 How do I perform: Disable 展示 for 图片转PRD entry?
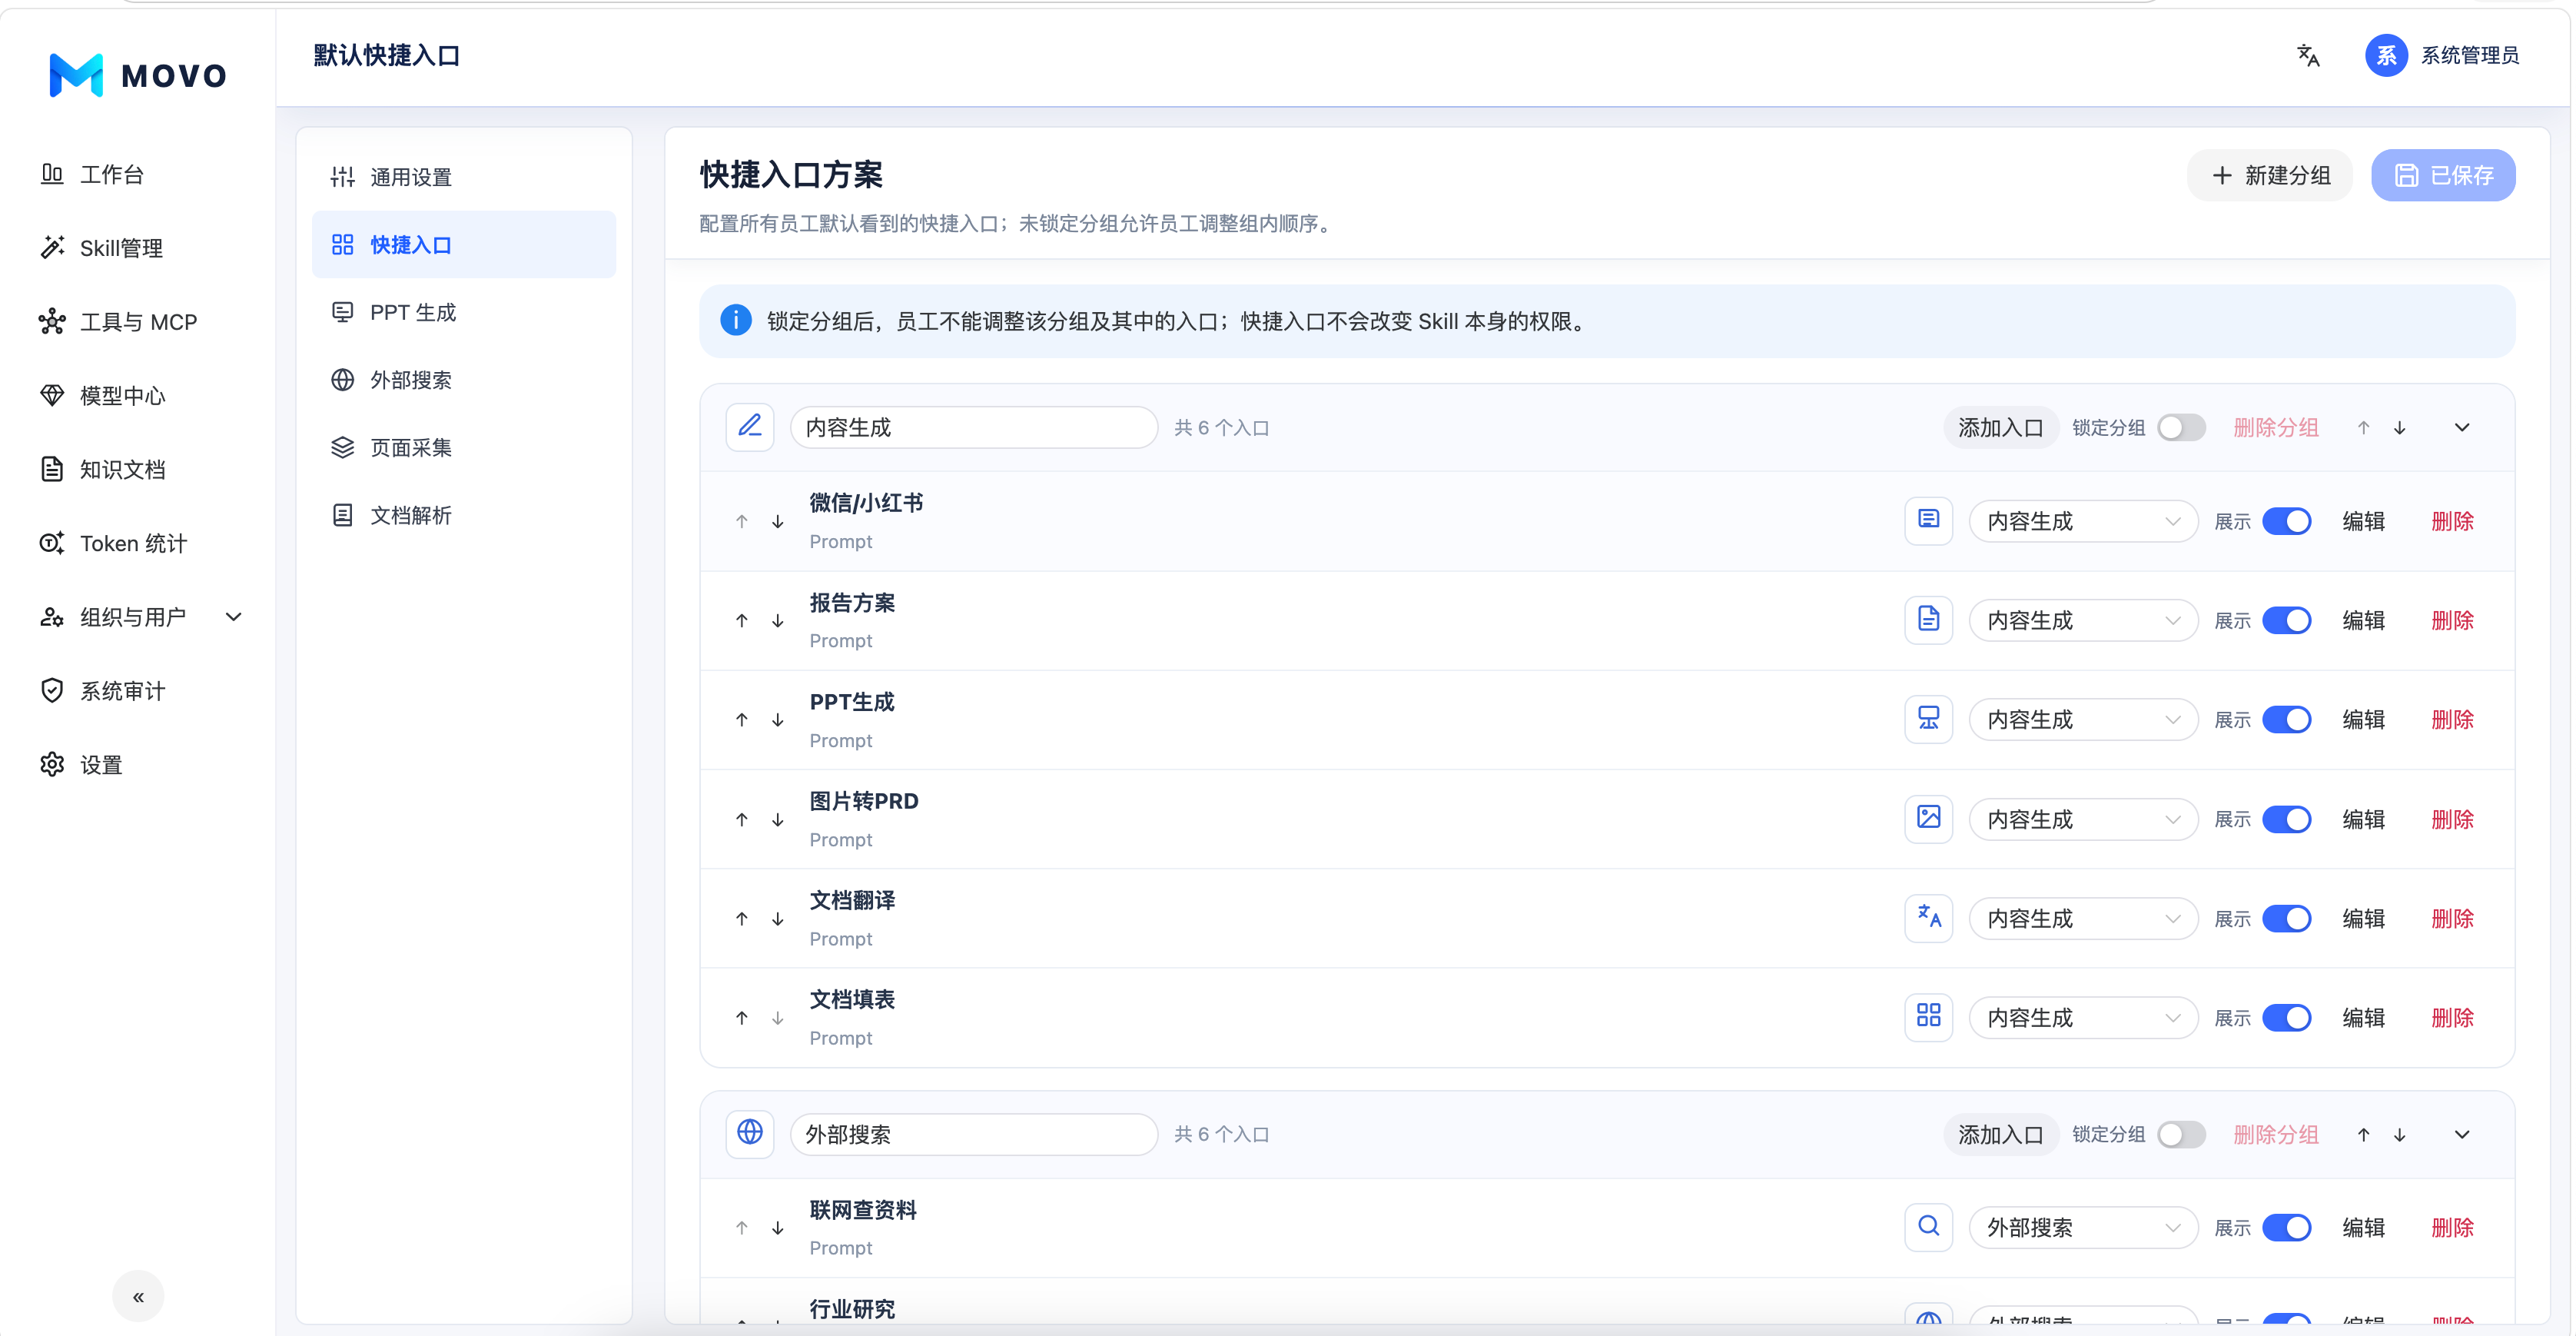(x=2286, y=819)
